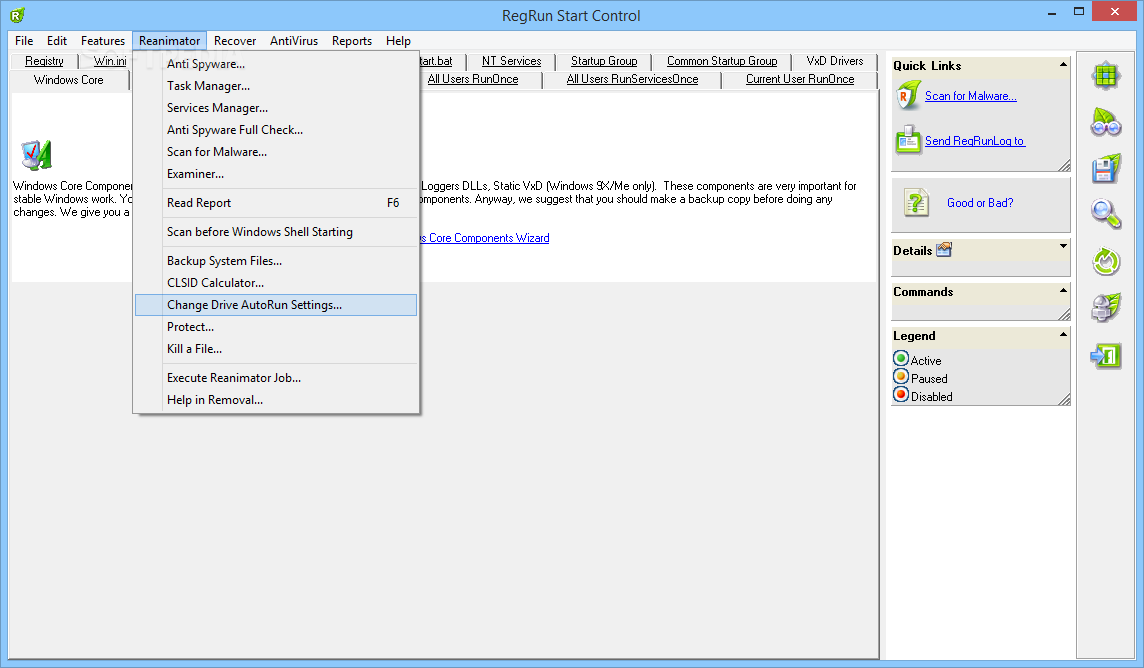This screenshot has height=668, width=1144.
Task: Select Examiner... menu entry
Action: (276, 174)
